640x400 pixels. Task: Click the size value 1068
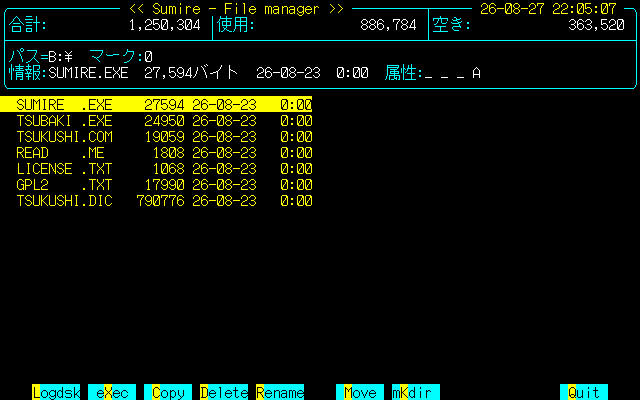168,169
